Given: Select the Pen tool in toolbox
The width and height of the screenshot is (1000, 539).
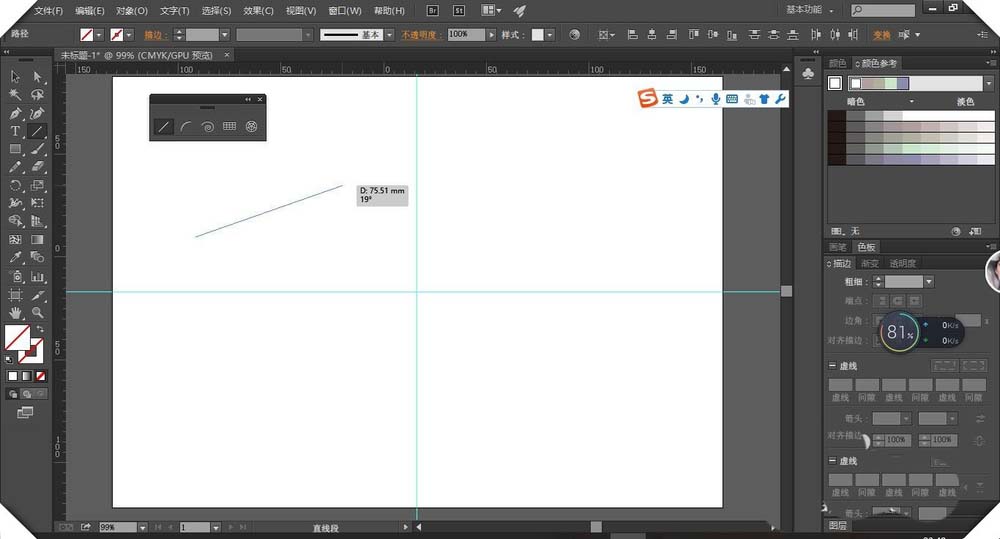Looking at the screenshot, I should pyautogui.click(x=16, y=112).
